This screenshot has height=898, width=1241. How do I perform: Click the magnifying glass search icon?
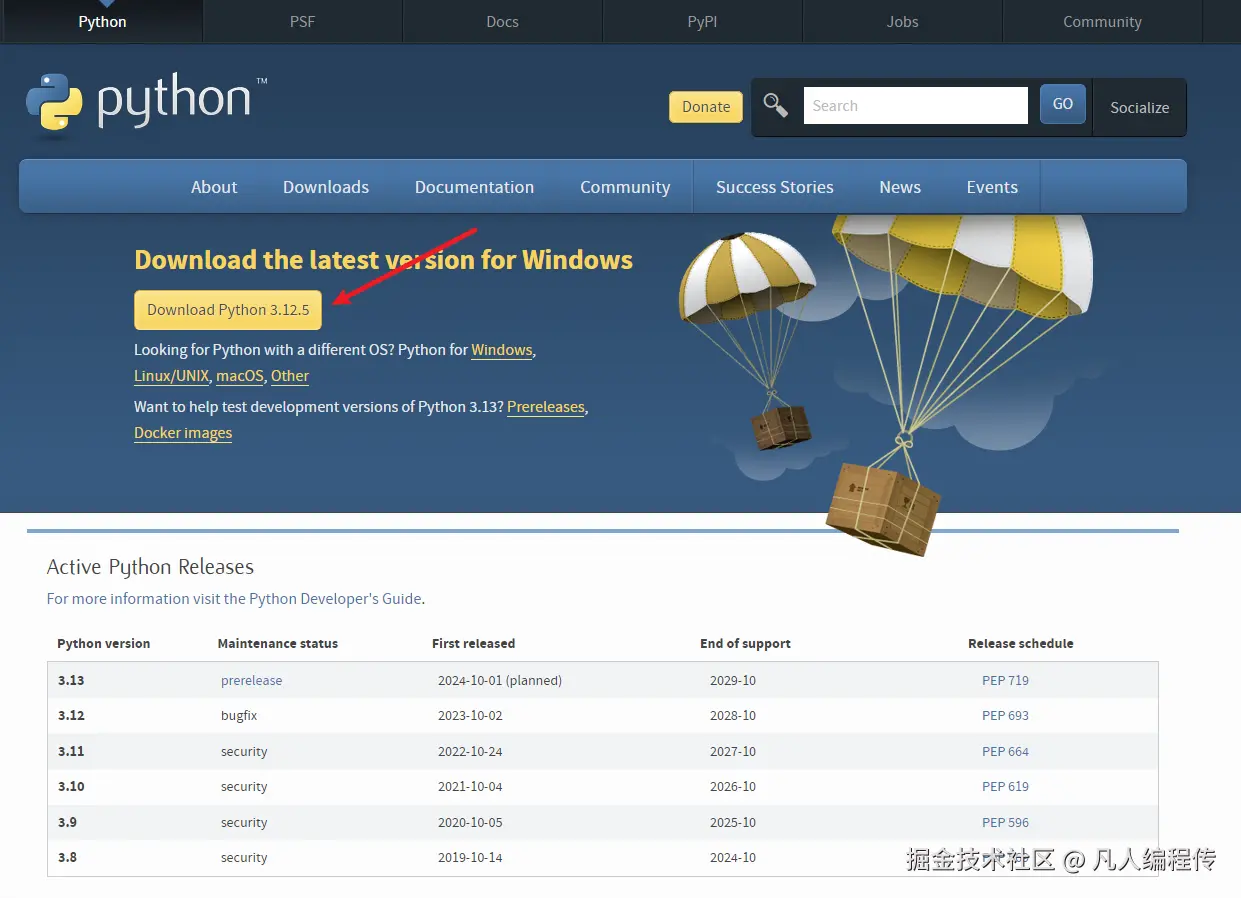click(776, 105)
